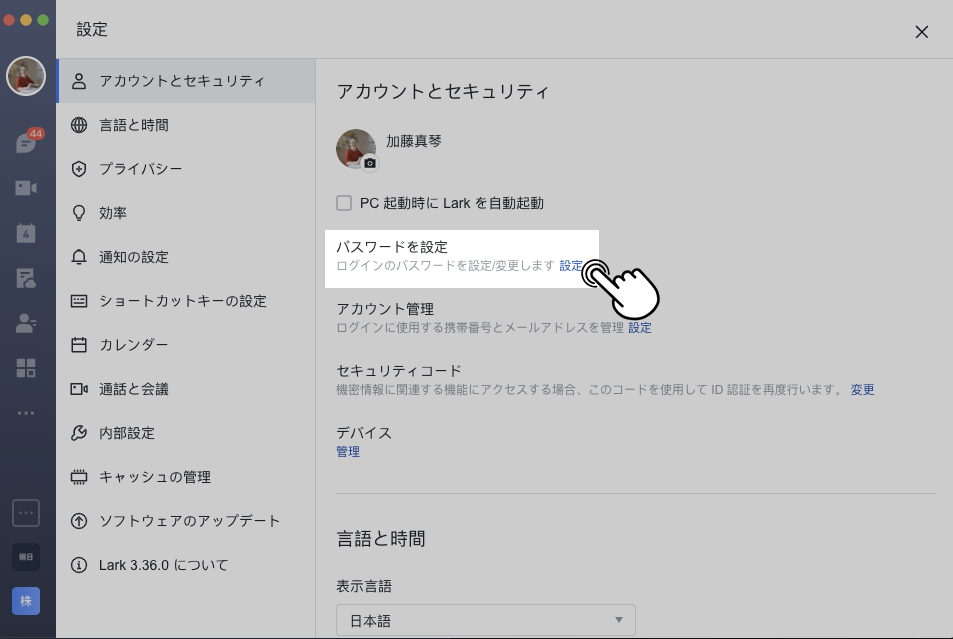Open Messages icon with 44 badge

pyautogui.click(x=26, y=143)
